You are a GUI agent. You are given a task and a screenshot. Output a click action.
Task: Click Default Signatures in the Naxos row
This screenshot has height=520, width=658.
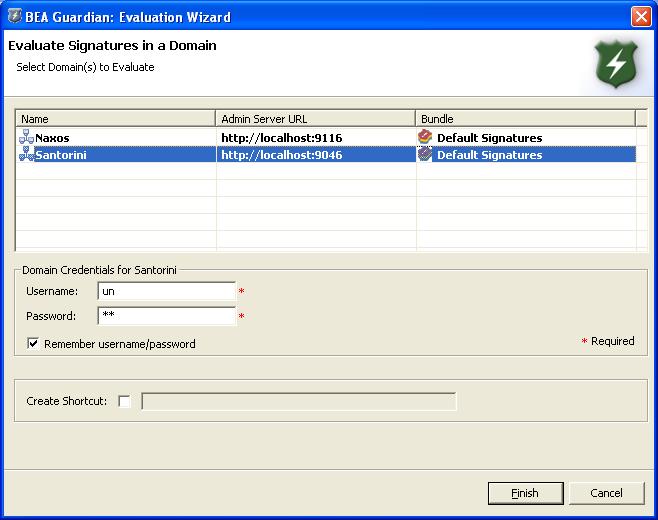489,138
